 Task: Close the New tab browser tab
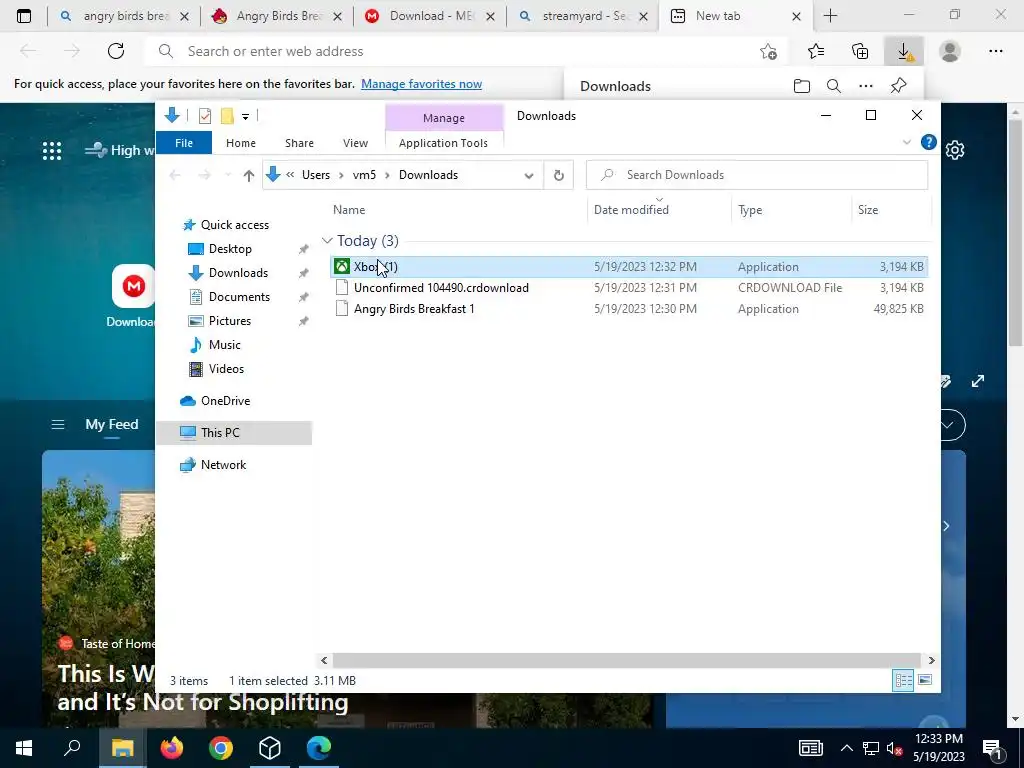pos(796,16)
